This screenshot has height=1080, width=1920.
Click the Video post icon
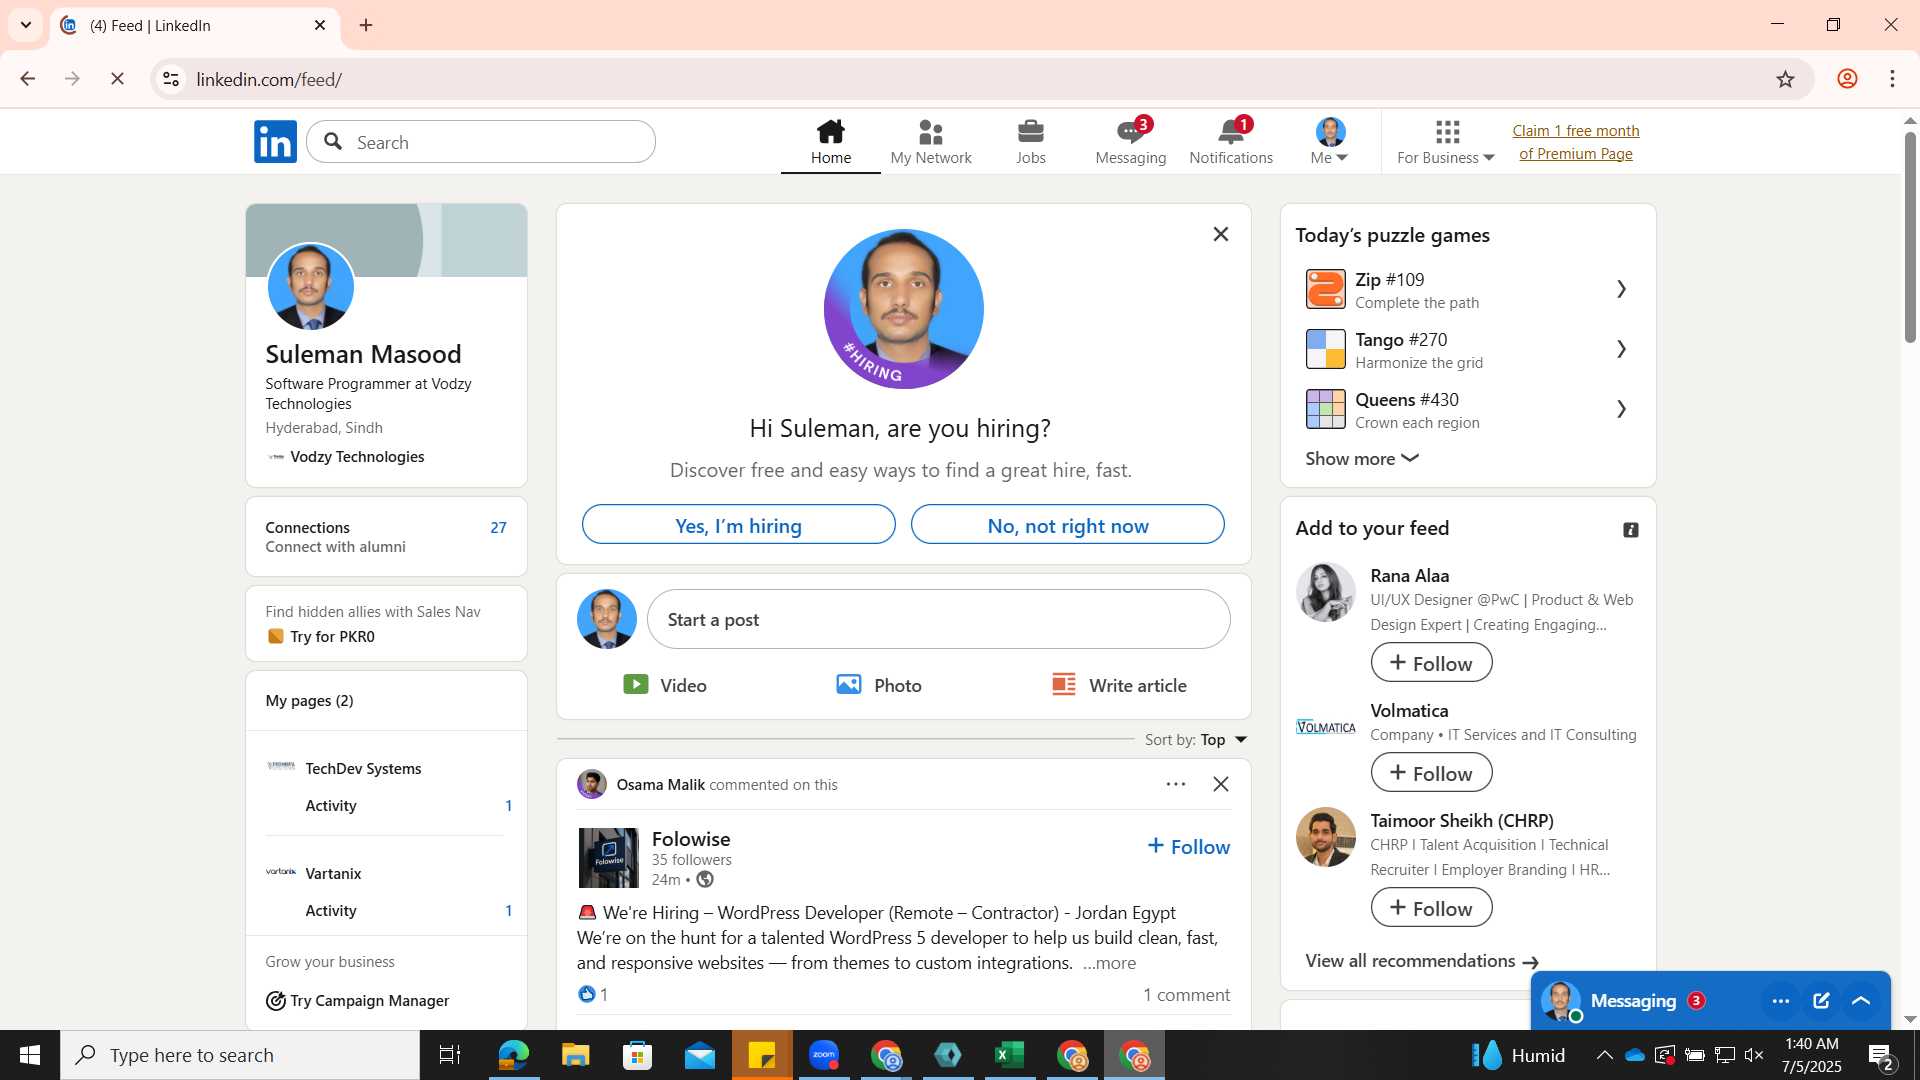coord(636,684)
